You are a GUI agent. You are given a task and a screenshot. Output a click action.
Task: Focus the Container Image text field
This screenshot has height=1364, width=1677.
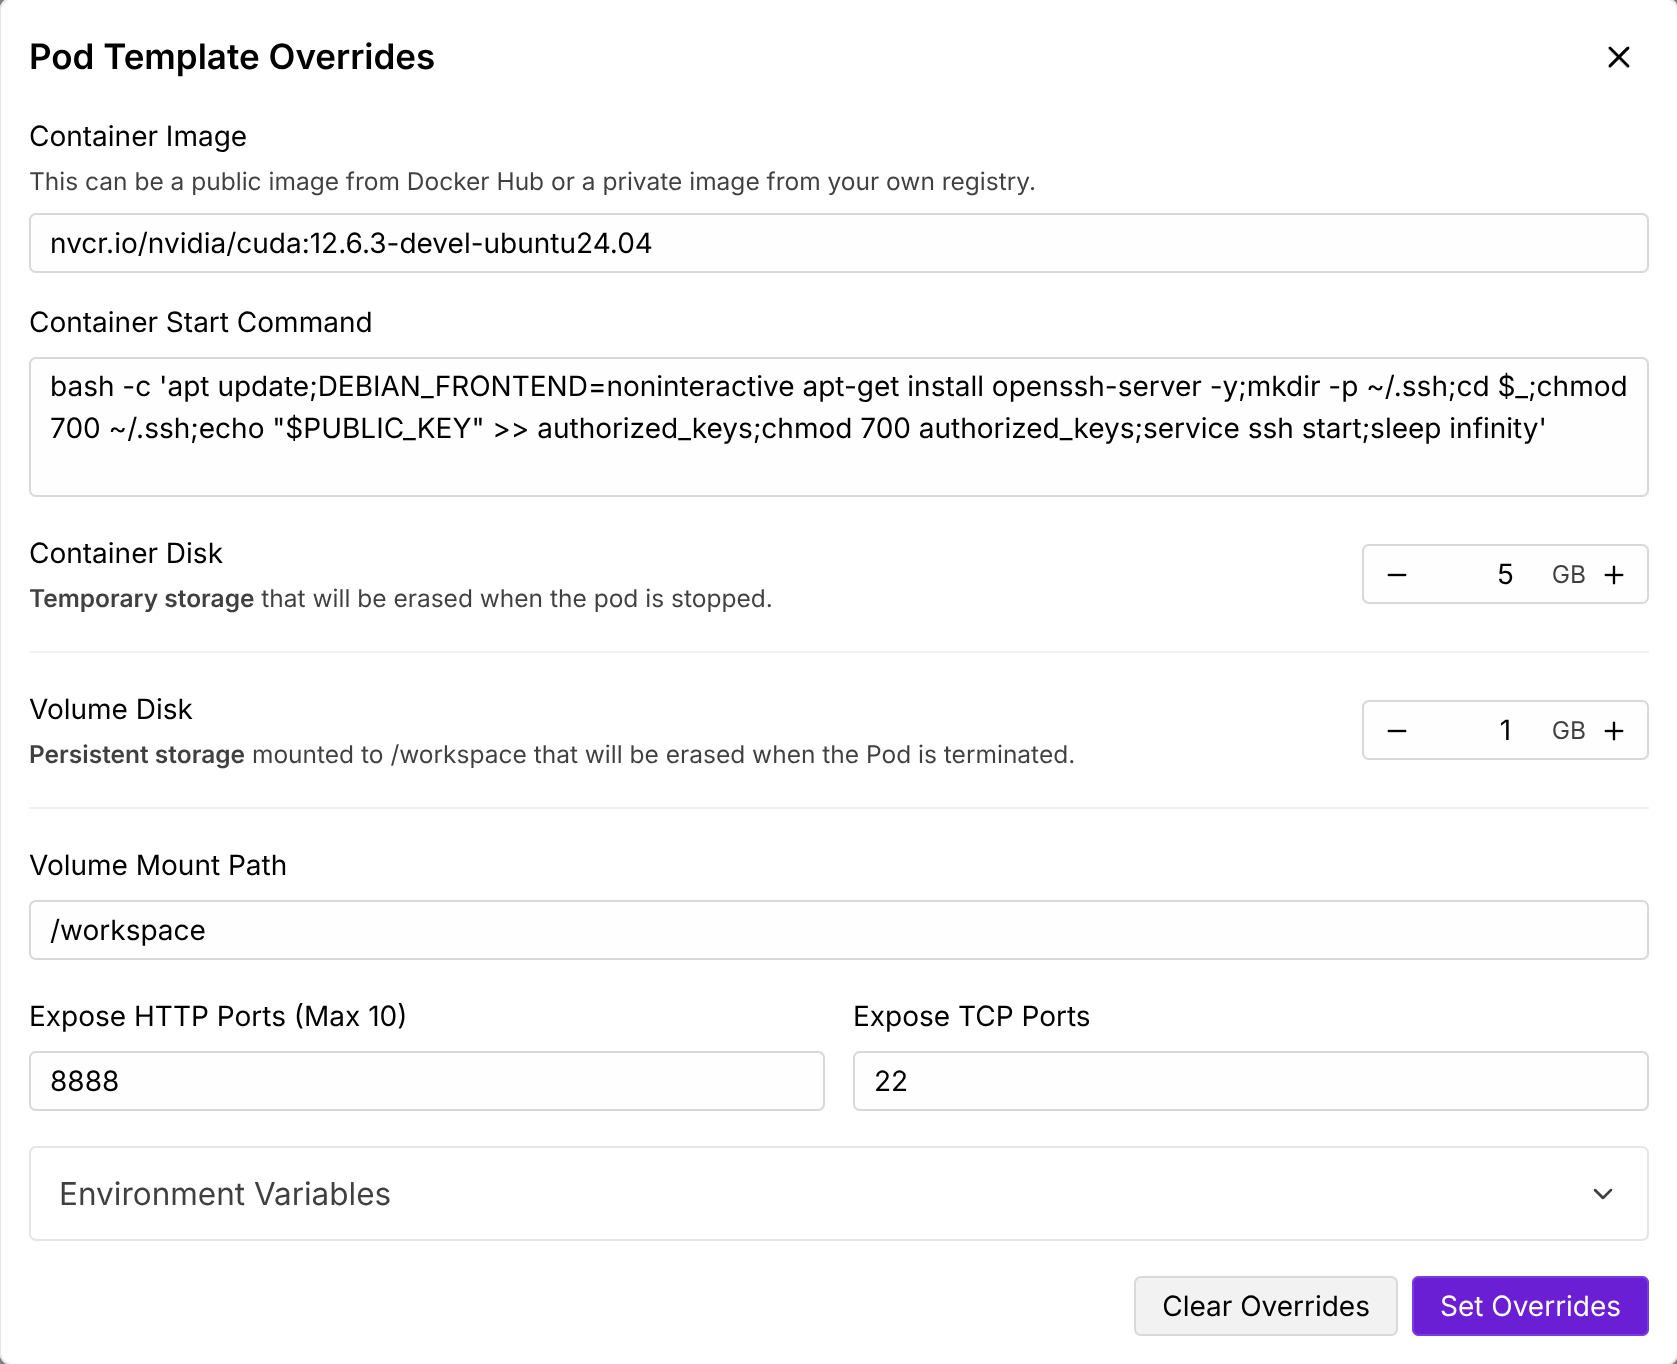point(838,243)
